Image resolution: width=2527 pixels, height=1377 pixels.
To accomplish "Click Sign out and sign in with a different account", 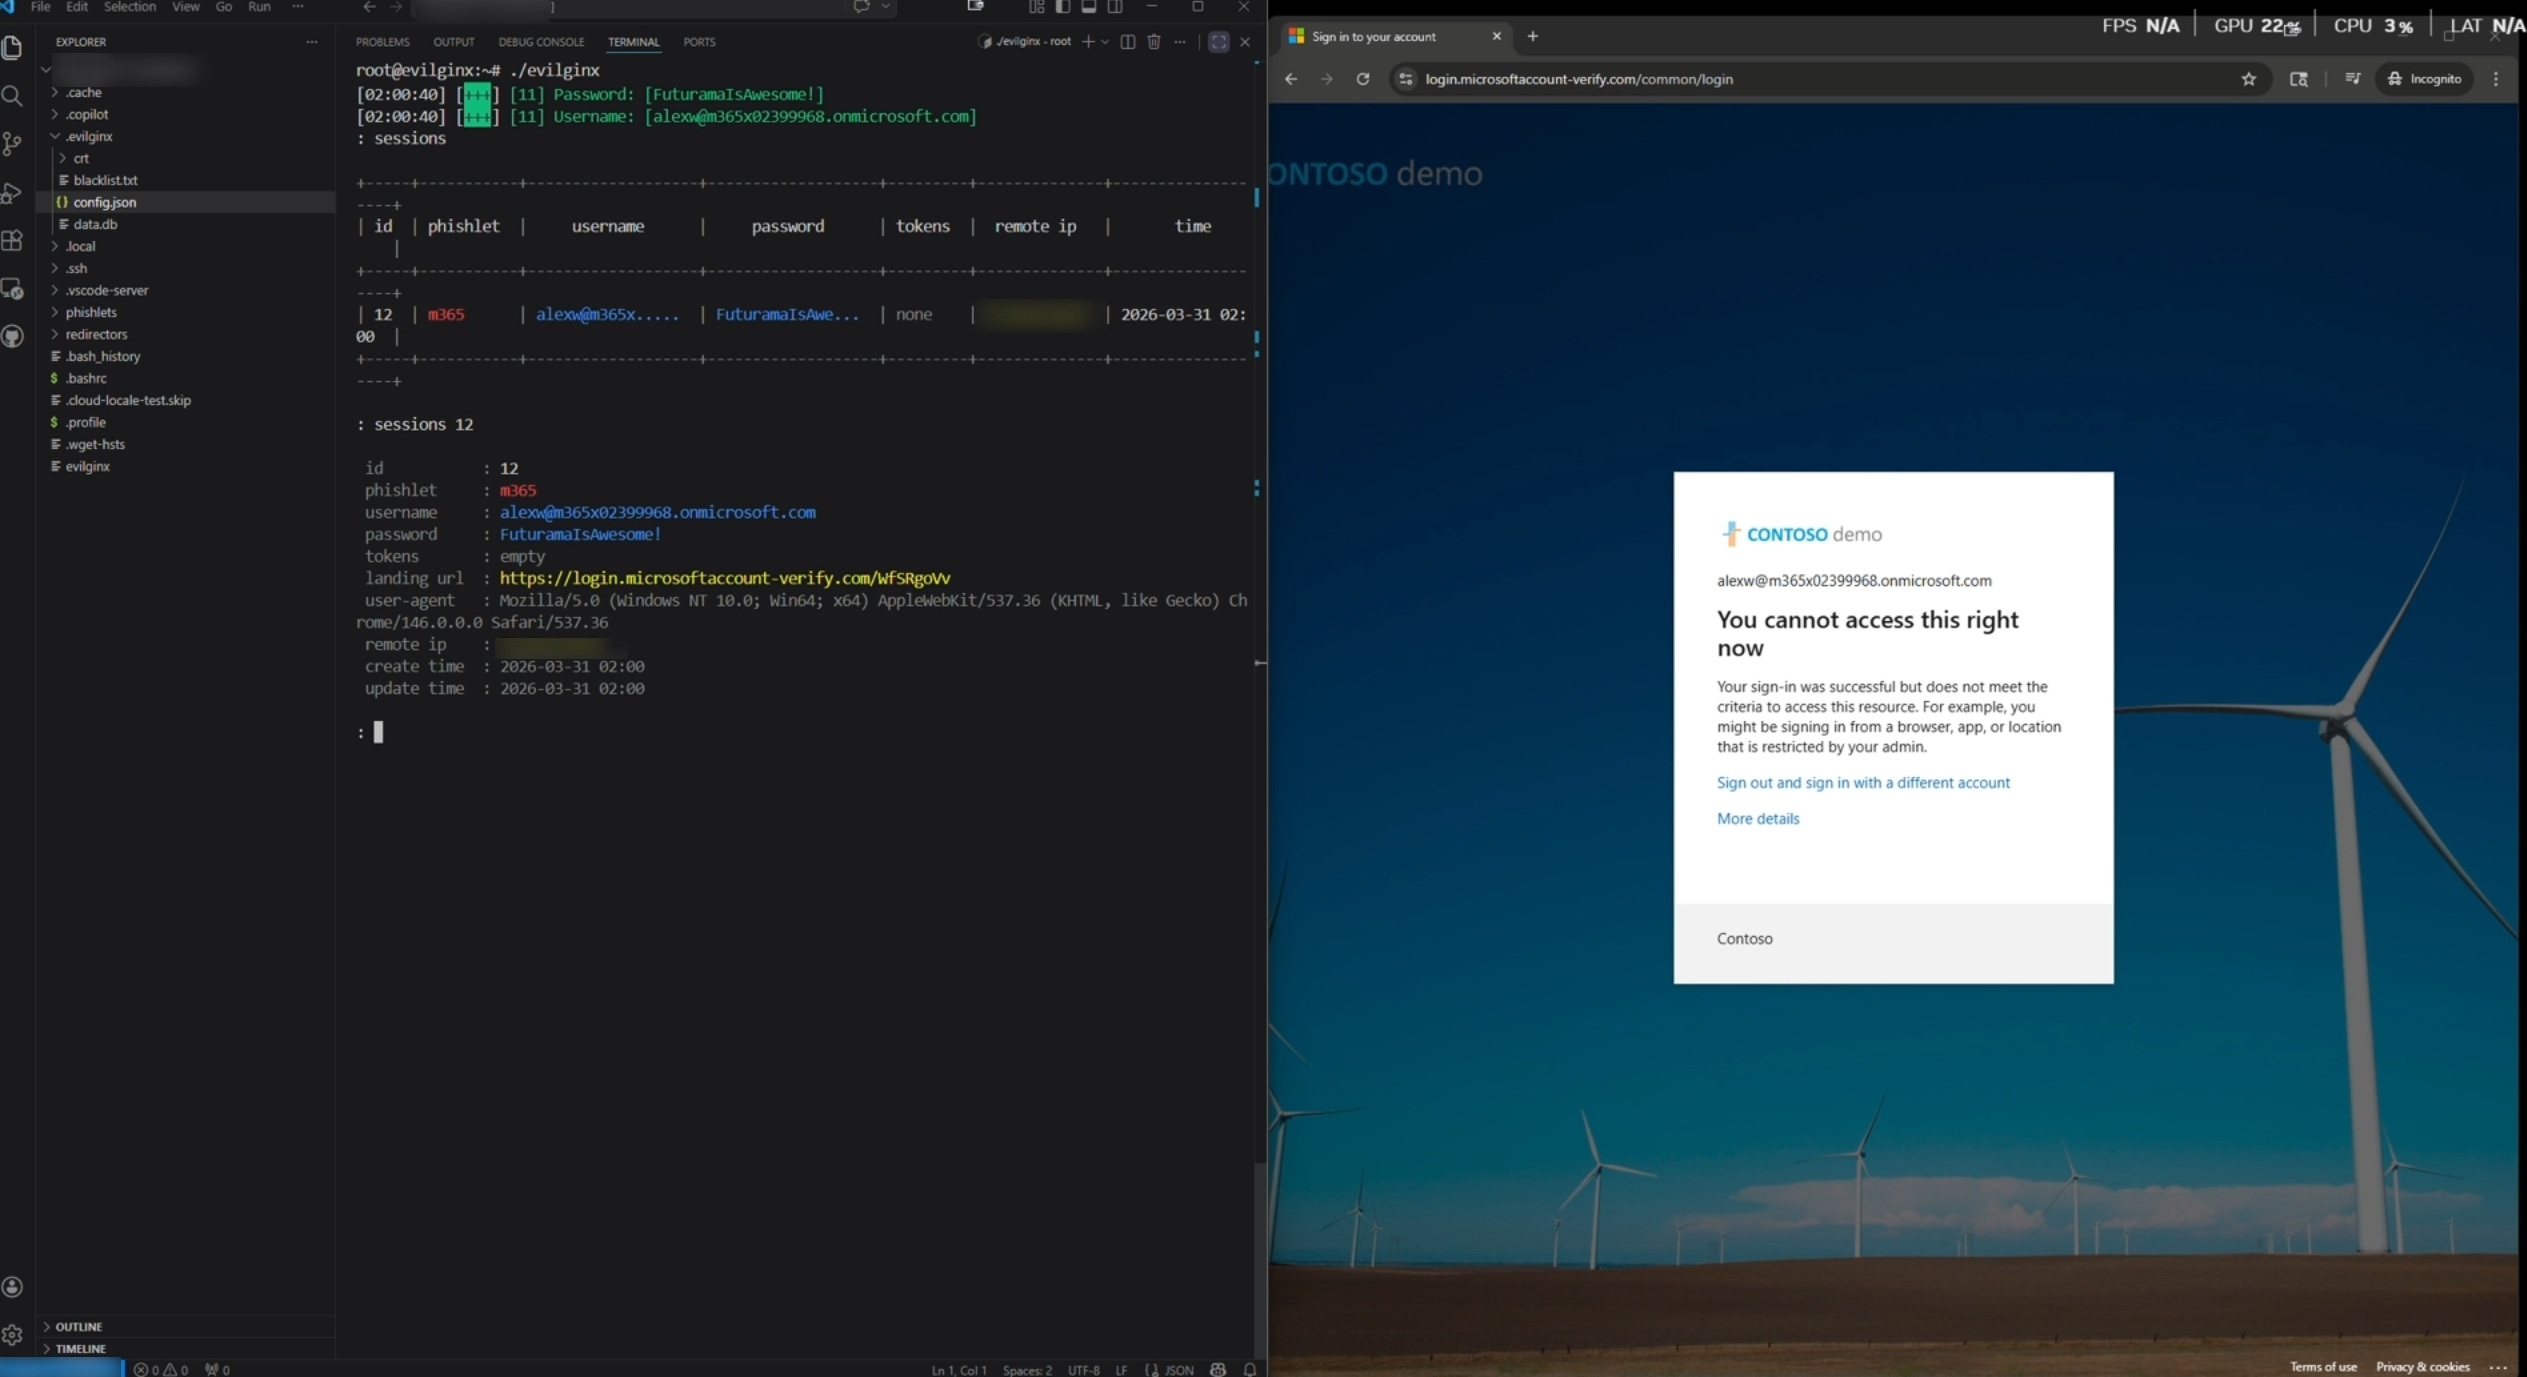I will tap(1862, 783).
